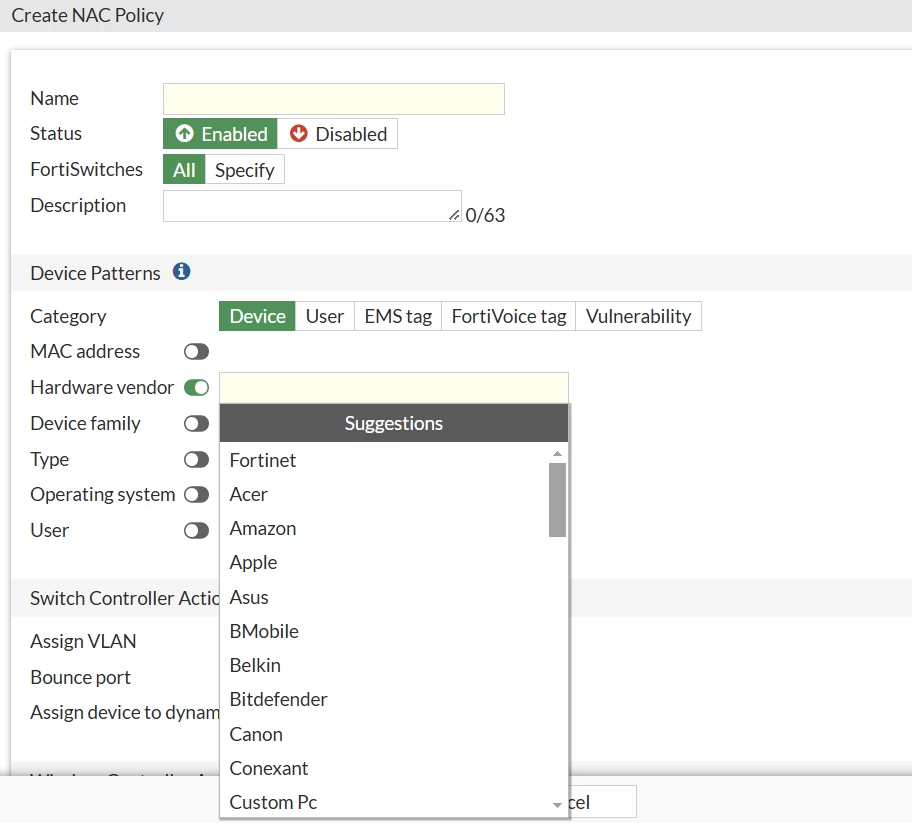Choose Conexant in suggestions dropdown
The width and height of the screenshot is (912, 823).
[384, 768]
